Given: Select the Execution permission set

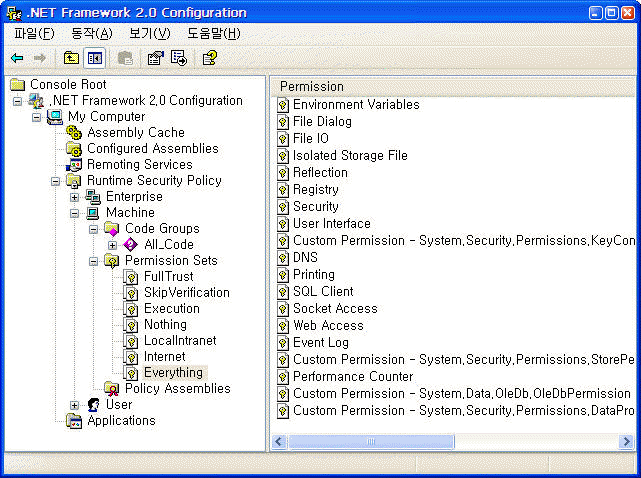Looking at the screenshot, I should 172,309.
